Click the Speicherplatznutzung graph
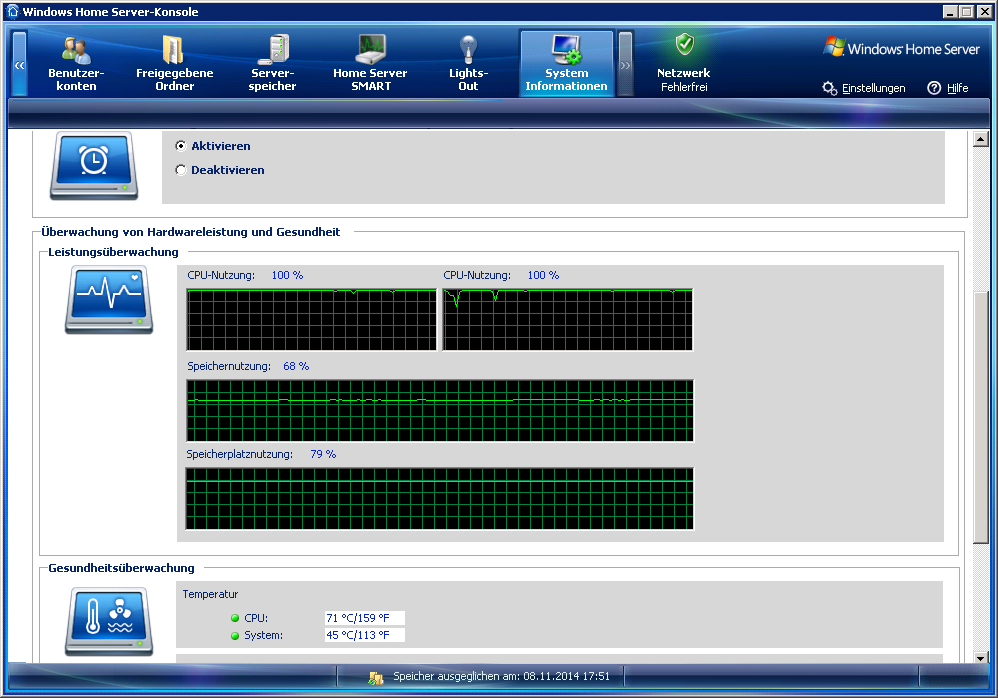 [x=440, y=498]
